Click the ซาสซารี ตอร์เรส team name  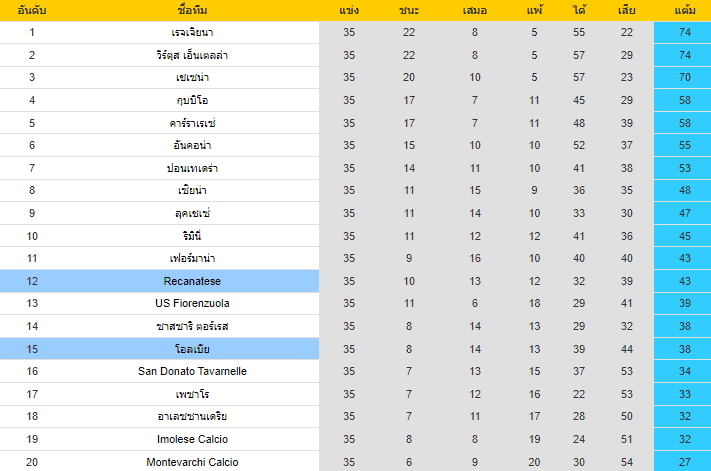[x=191, y=326]
